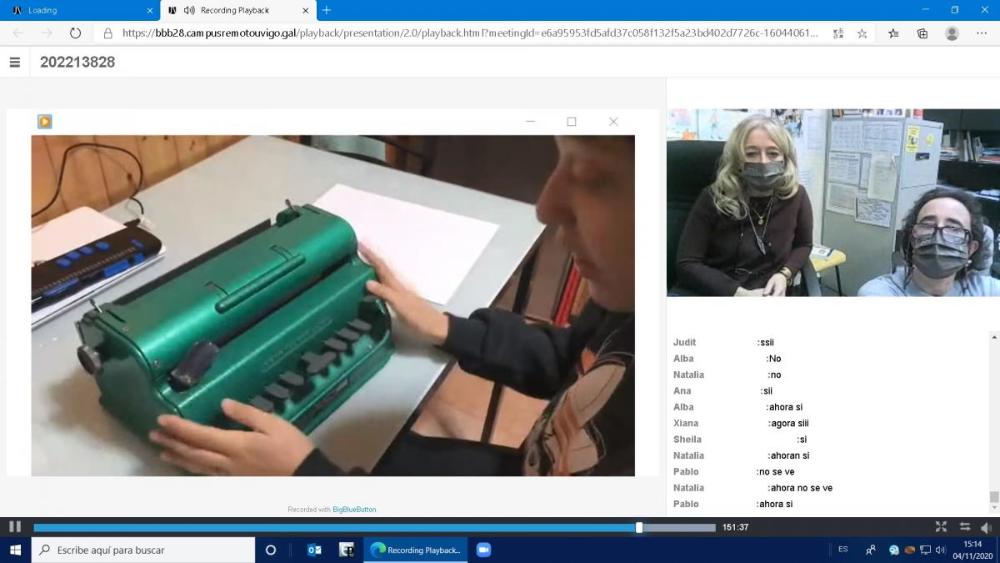
Task: Maximize the shared video player window
Action: (571, 121)
